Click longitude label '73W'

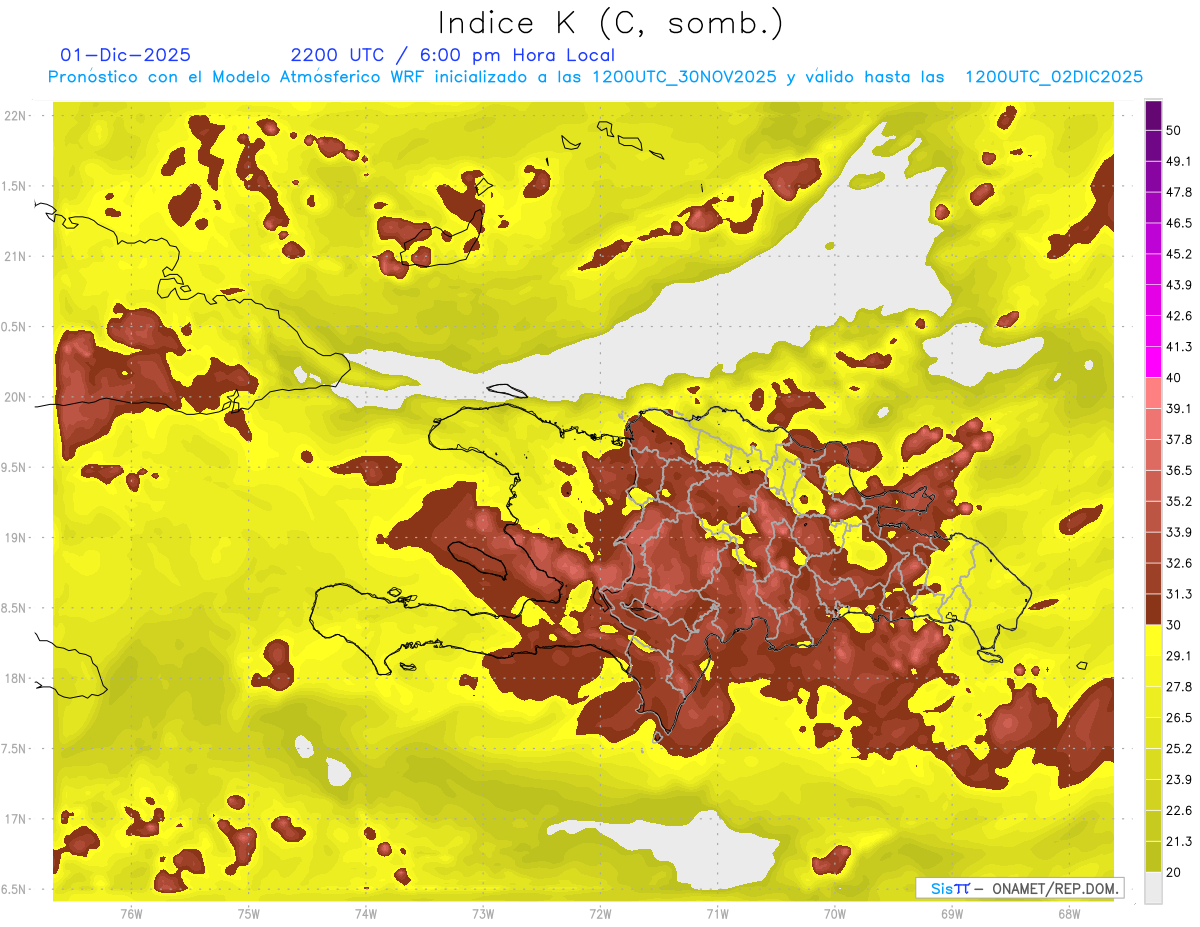pos(483,913)
